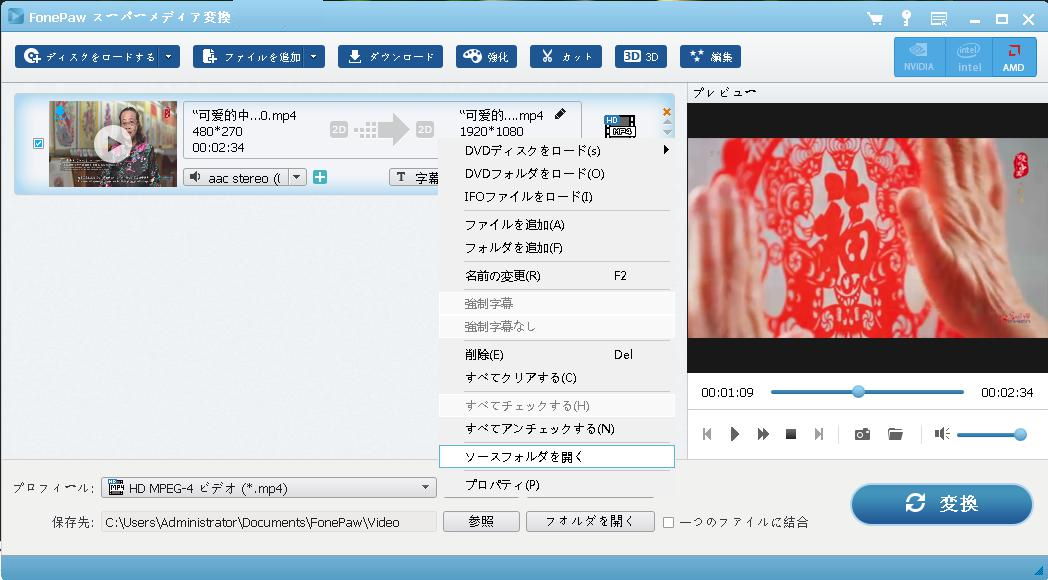This screenshot has height=580, width=1048.
Task: Choose DVDフォルダをロード(O) menu item
Action: [556, 174]
